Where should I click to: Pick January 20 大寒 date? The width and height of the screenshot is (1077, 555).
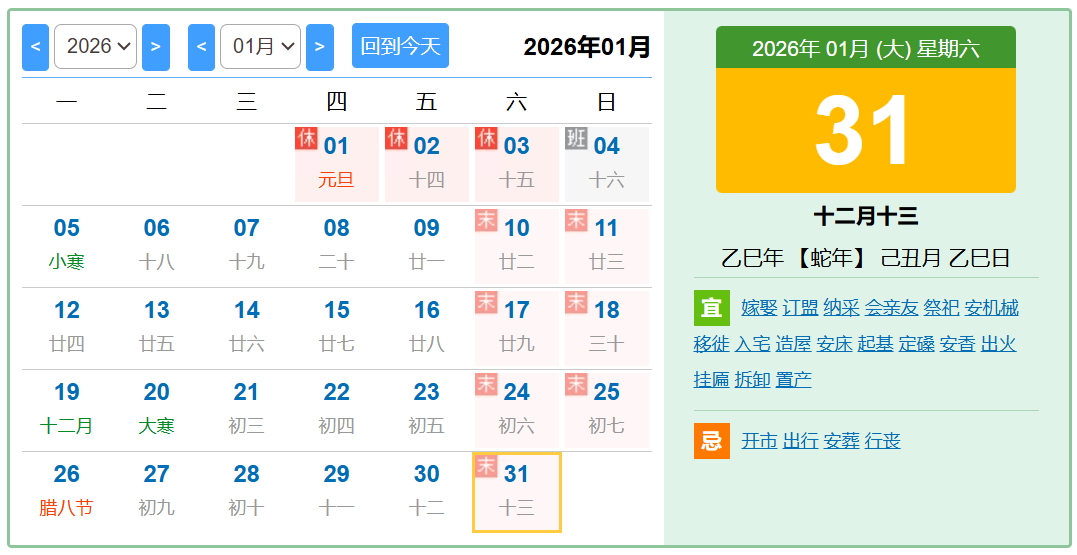pyautogui.click(x=157, y=409)
